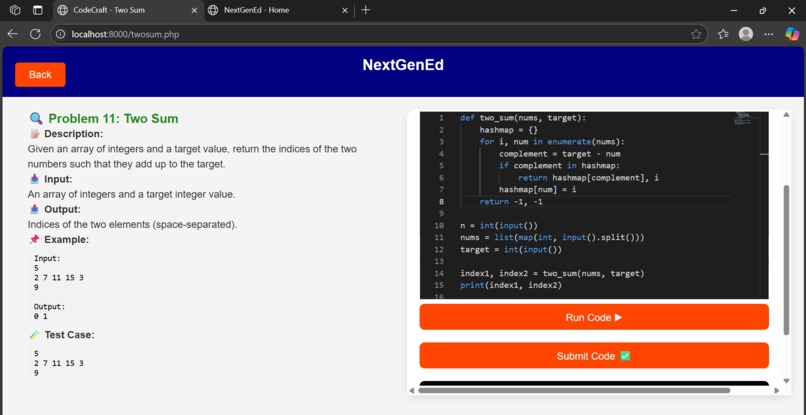This screenshot has width=806, height=415.
Task: Click line number 8 in editor gutter
Action: click(441, 202)
